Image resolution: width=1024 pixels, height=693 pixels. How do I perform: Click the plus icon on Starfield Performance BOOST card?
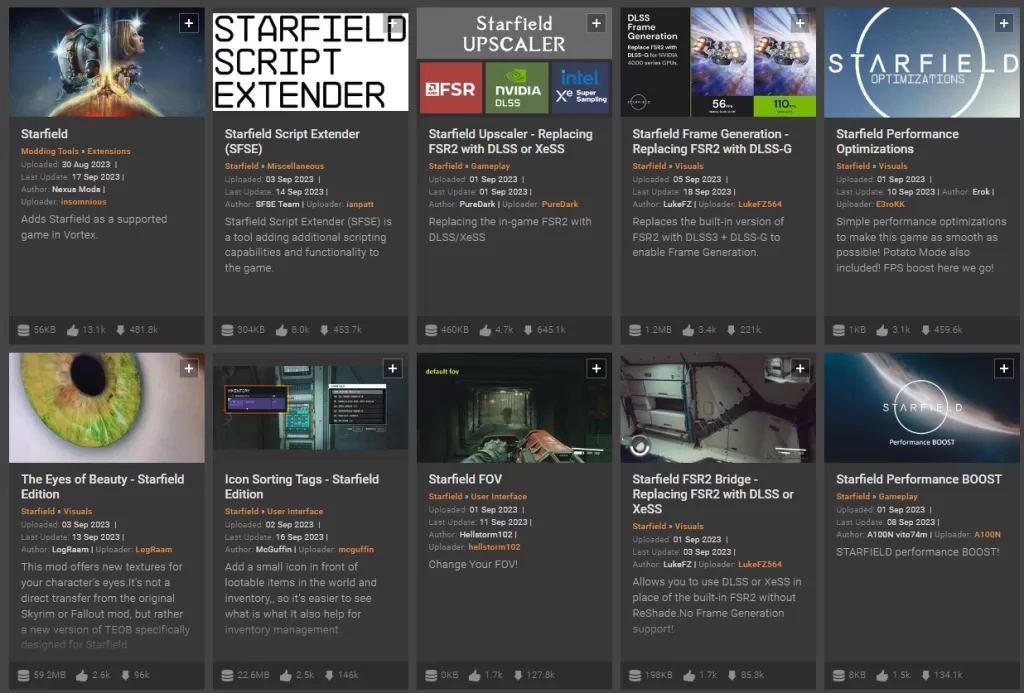pyautogui.click(x=1004, y=368)
